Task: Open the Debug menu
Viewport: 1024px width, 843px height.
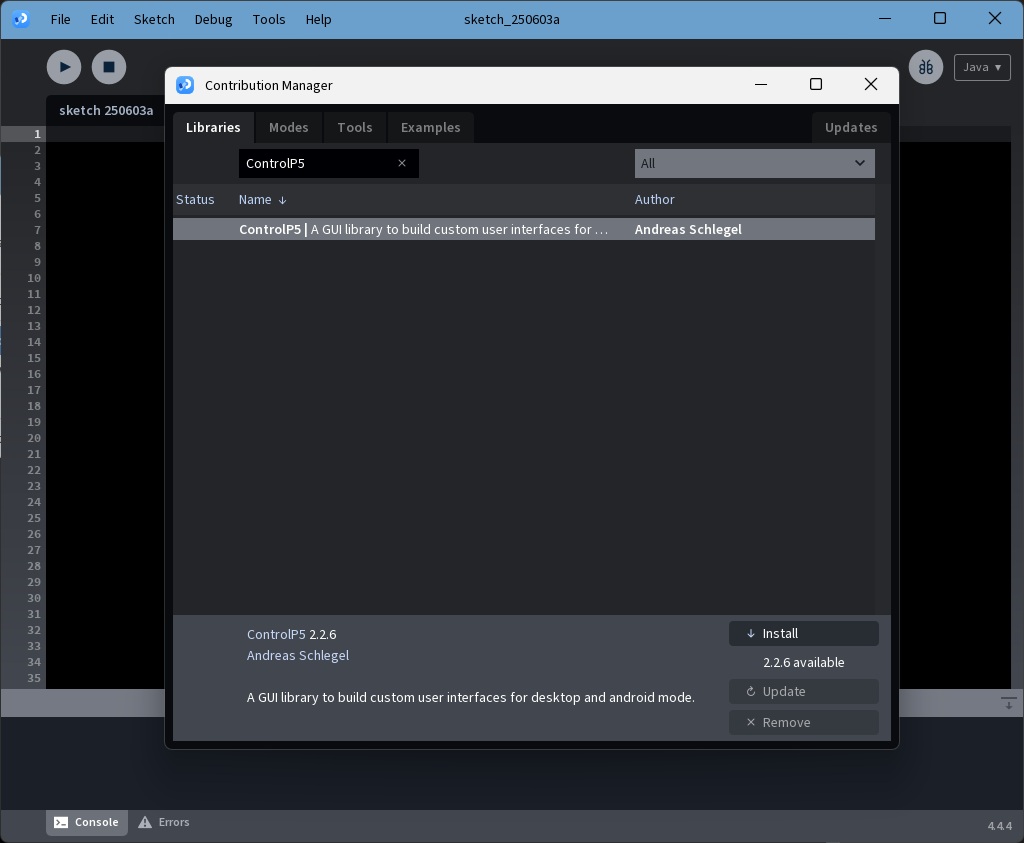Action: coord(213,20)
